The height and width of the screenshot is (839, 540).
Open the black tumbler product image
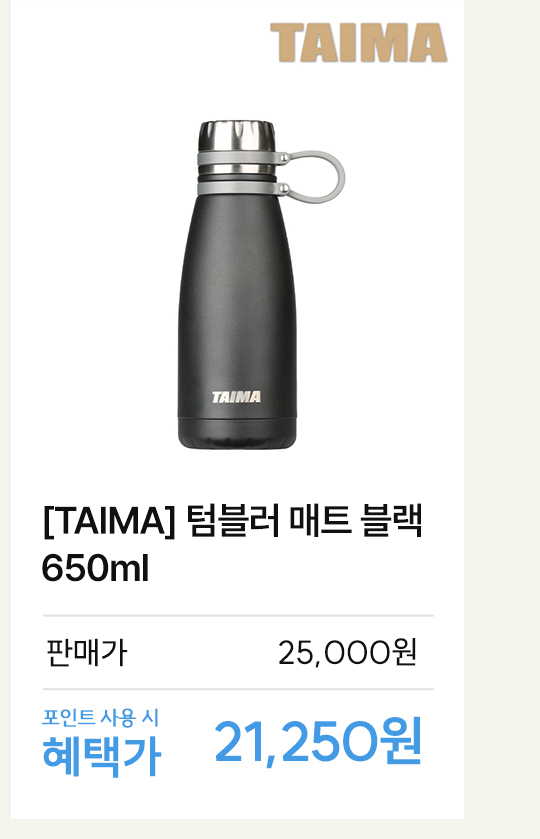click(261, 285)
